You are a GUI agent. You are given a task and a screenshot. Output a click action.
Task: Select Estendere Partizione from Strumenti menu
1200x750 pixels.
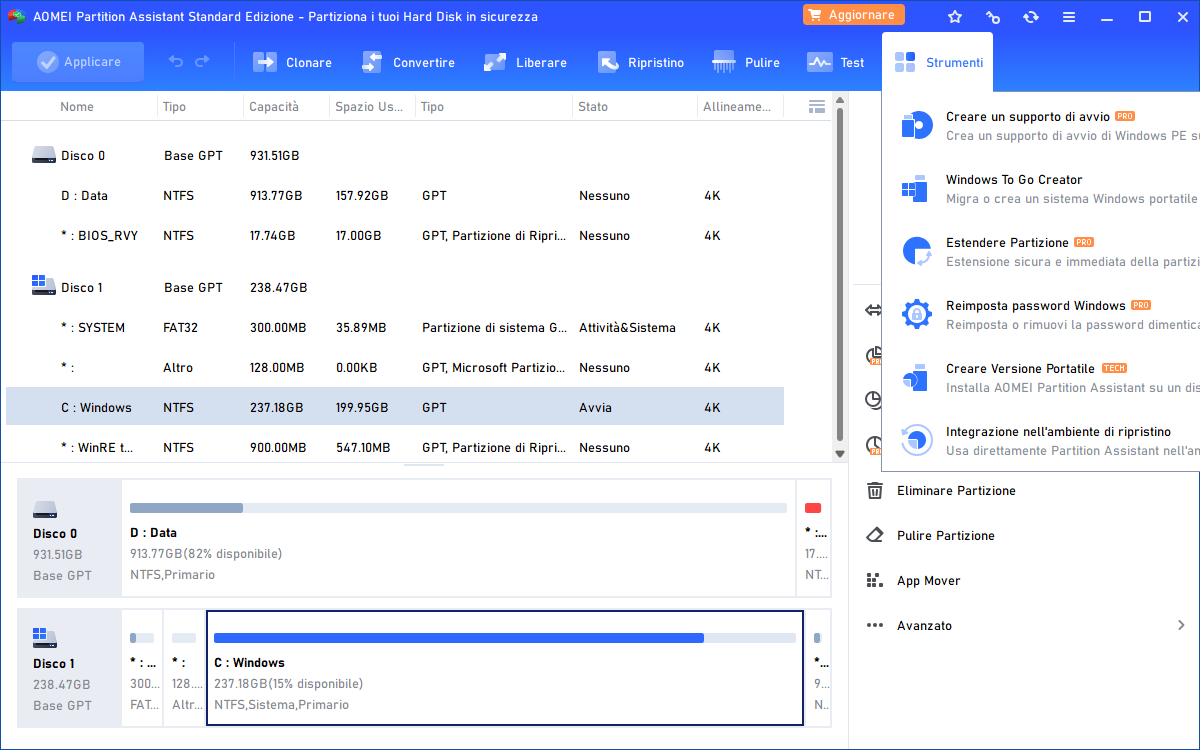(1042, 252)
